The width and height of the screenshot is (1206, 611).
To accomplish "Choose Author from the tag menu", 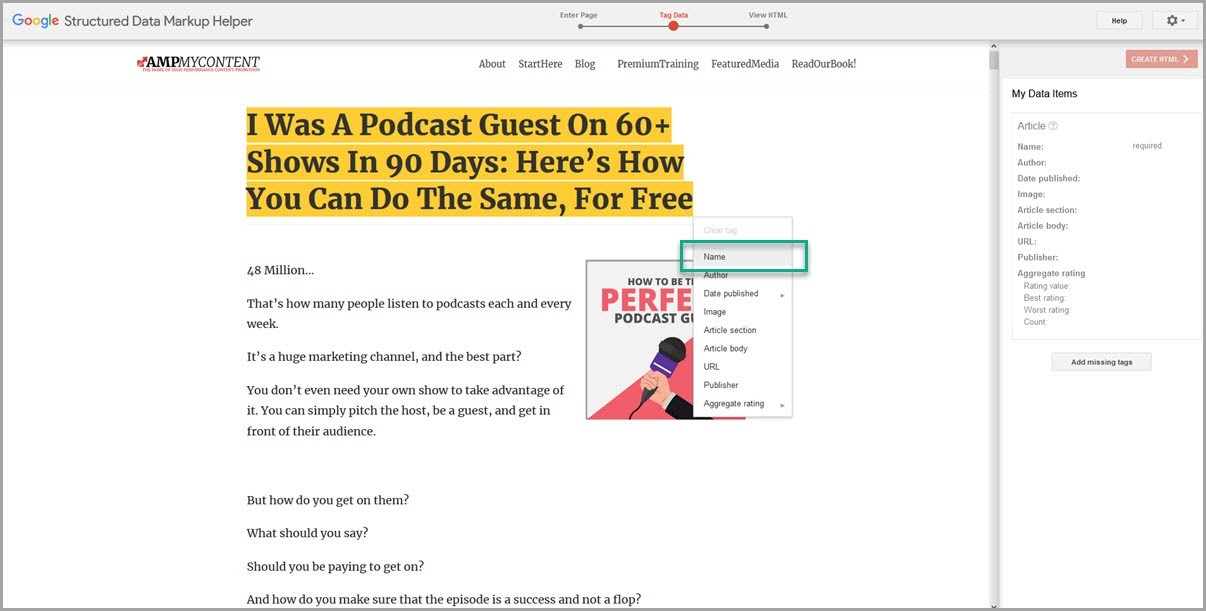I will point(716,275).
